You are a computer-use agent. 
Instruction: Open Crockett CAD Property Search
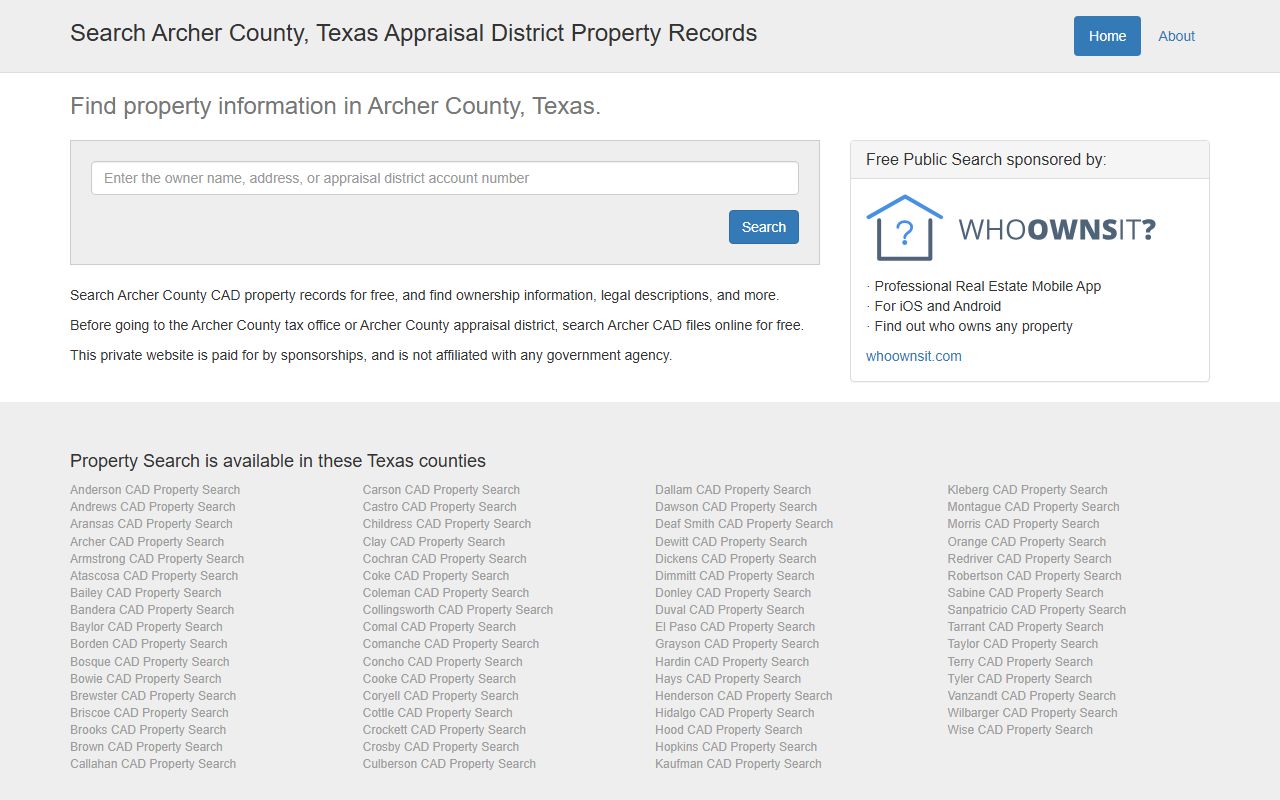(444, 730)
